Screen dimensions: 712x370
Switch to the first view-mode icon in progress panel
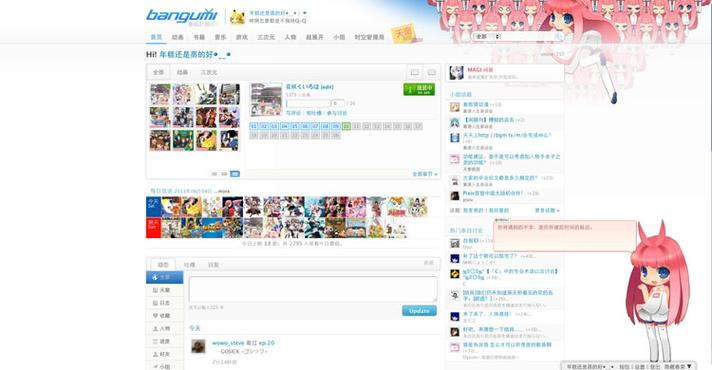(415, 72)
